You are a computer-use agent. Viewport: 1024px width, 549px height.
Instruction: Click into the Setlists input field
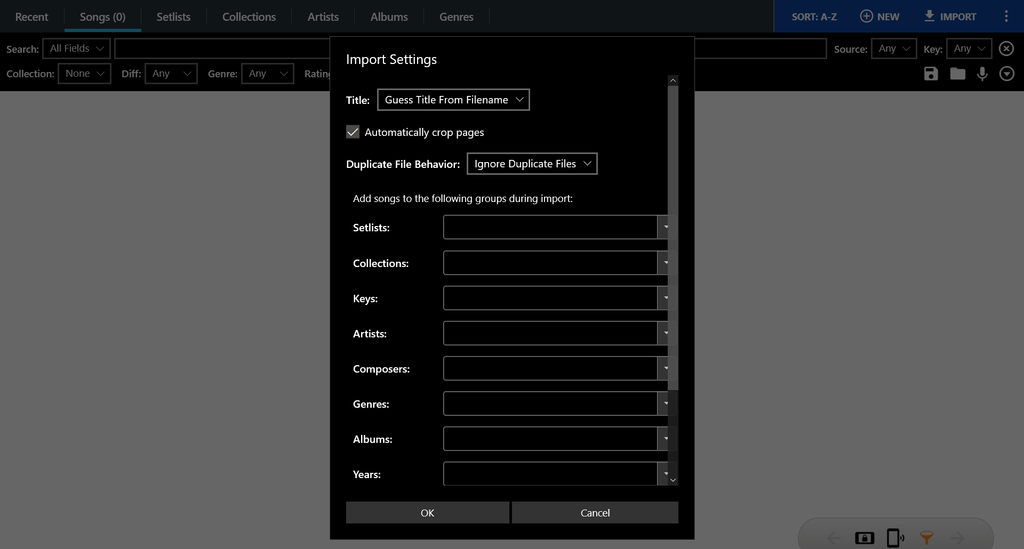pyautogui.click(x=550, y=227)
